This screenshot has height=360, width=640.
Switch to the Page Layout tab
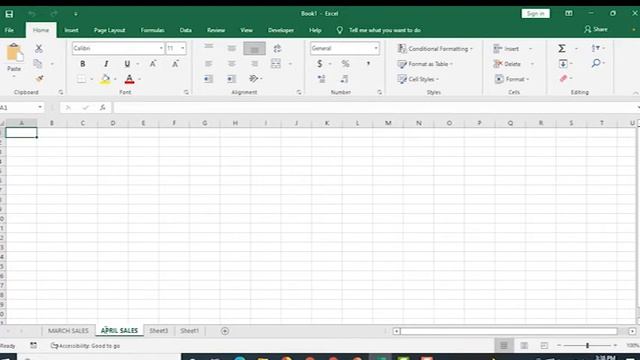click(109, 30)
